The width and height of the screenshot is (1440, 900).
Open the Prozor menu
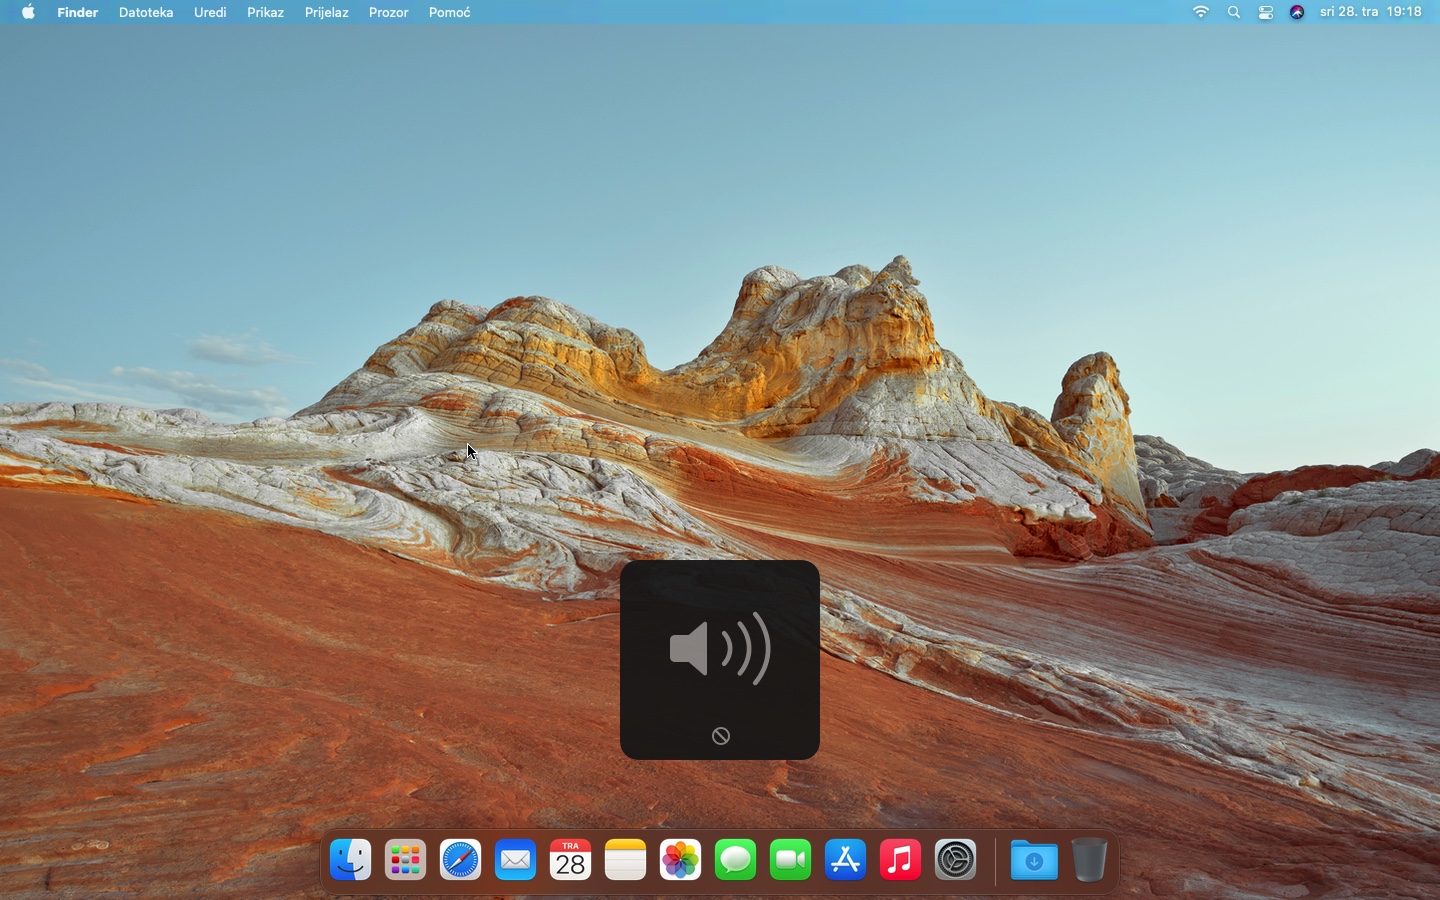389,12
